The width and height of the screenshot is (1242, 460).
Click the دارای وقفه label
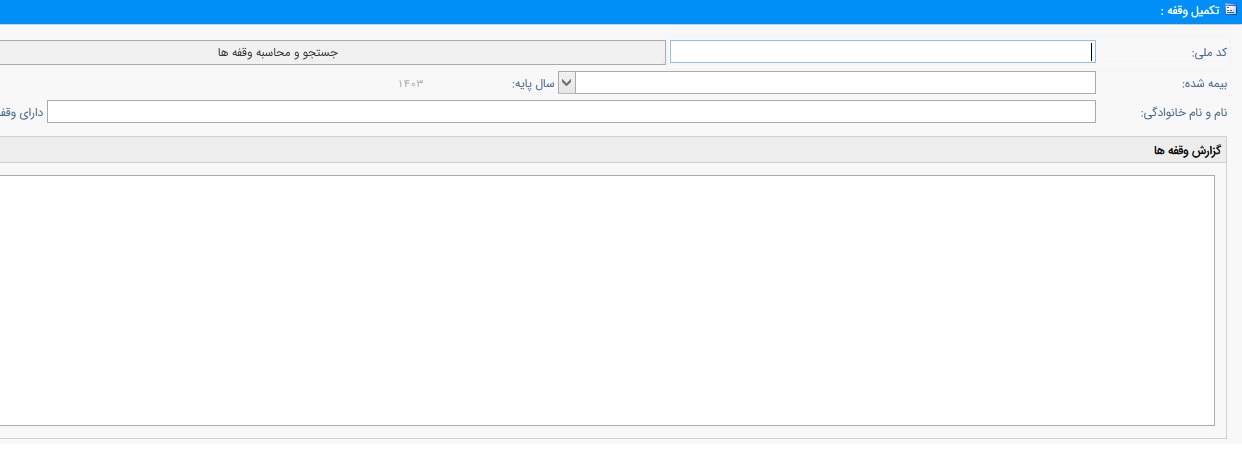click(21, 113)
